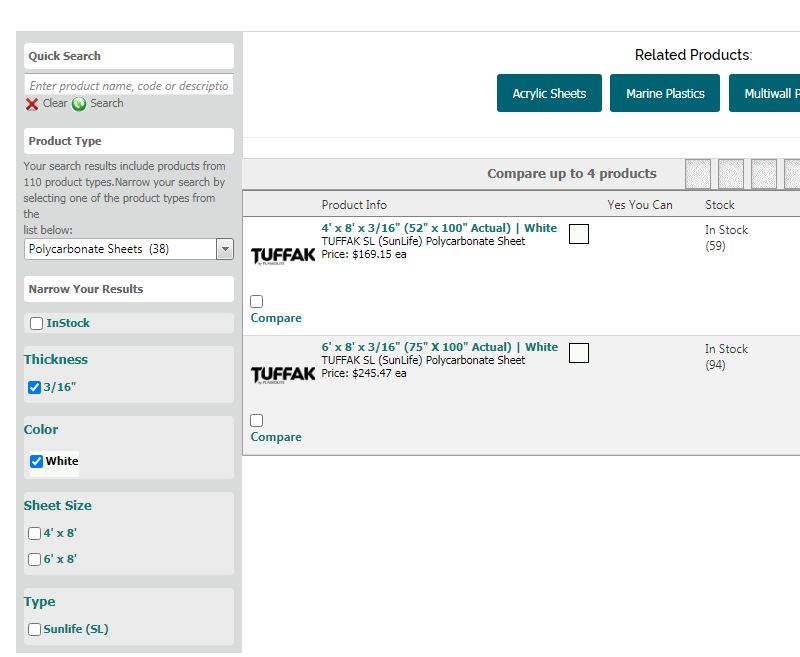Click the Price: $245.47 ea text
The image size is (800, 657).
[364, 373]
